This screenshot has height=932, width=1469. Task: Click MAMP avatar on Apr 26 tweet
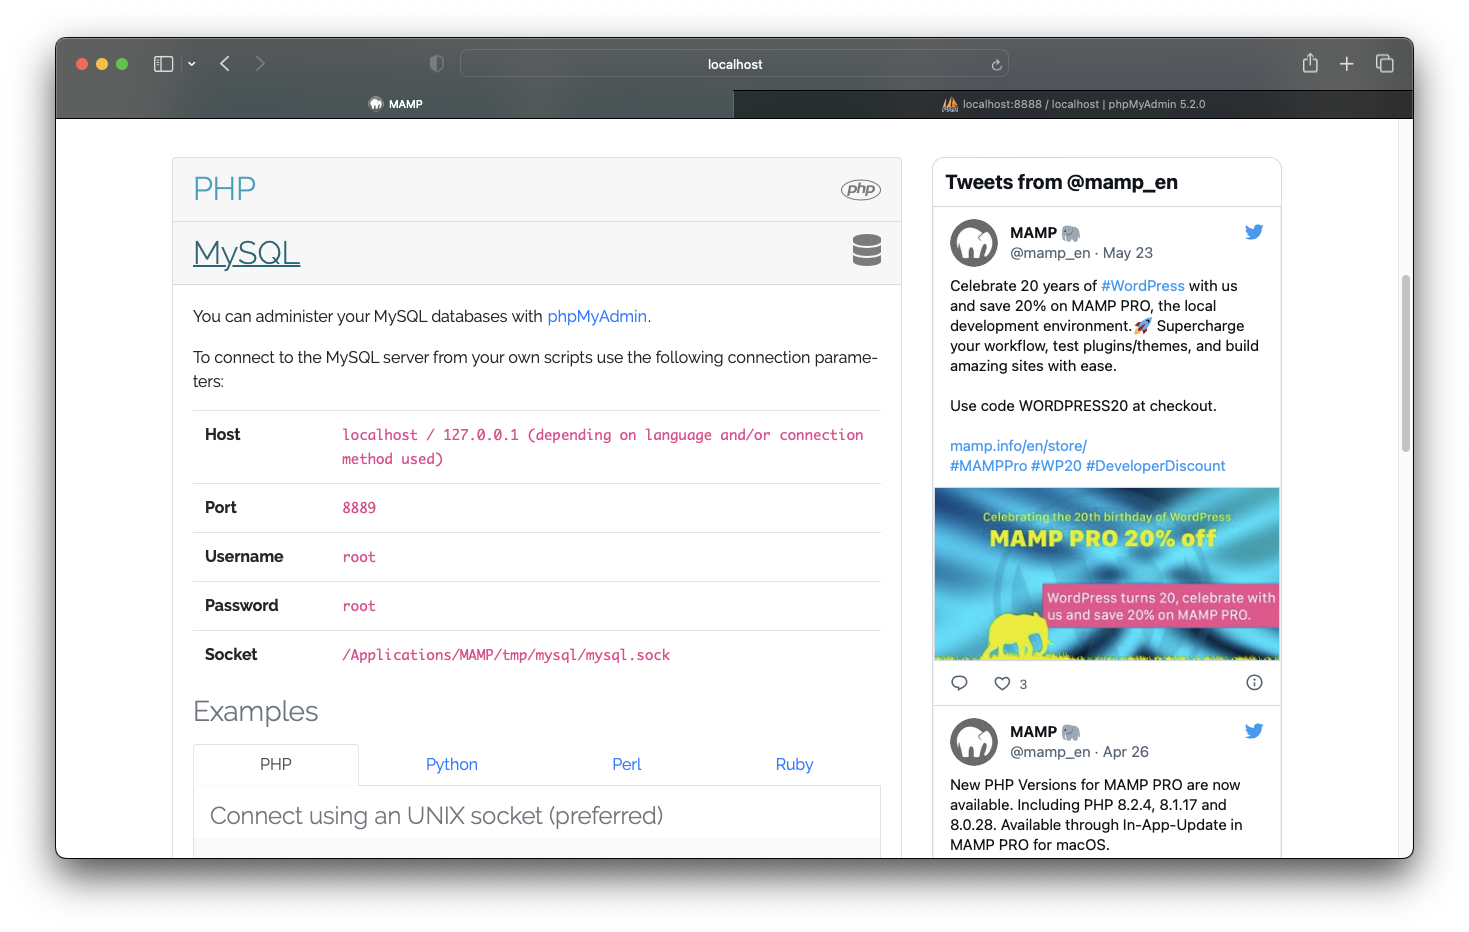[x=974, y=742]
